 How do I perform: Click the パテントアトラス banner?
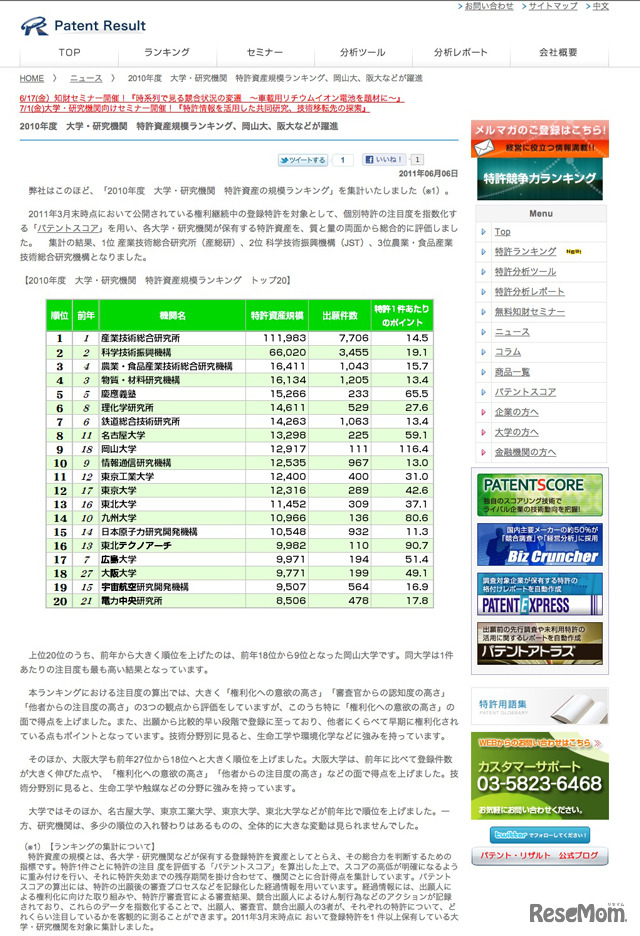click(x=540, y=644)
